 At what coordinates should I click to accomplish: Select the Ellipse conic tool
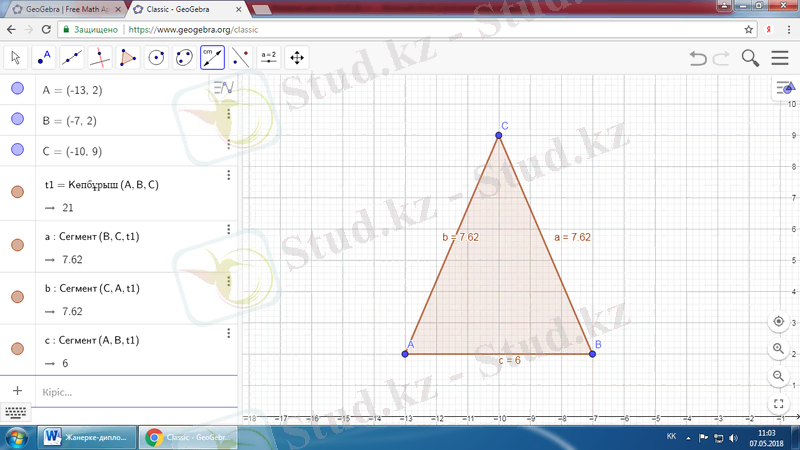point(184,58)
